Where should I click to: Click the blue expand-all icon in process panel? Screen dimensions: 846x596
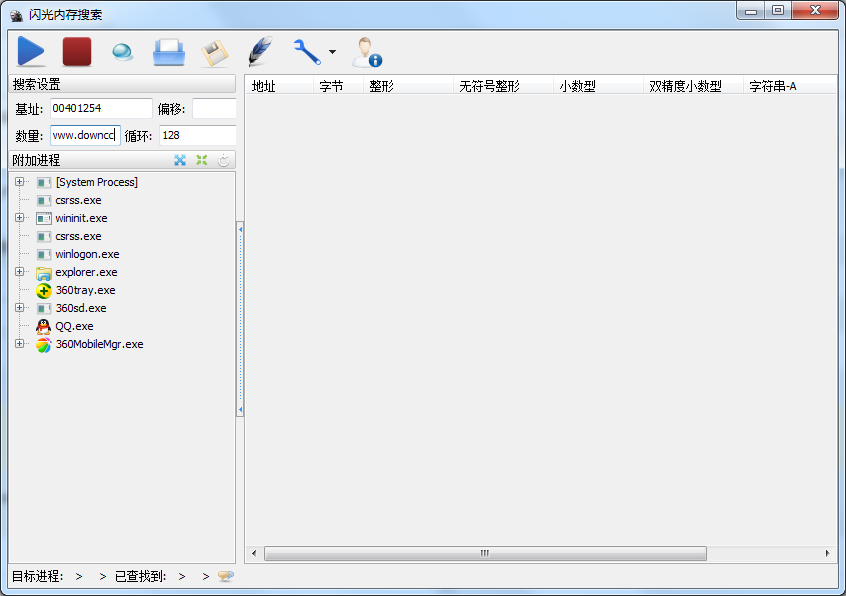(180, 160)
